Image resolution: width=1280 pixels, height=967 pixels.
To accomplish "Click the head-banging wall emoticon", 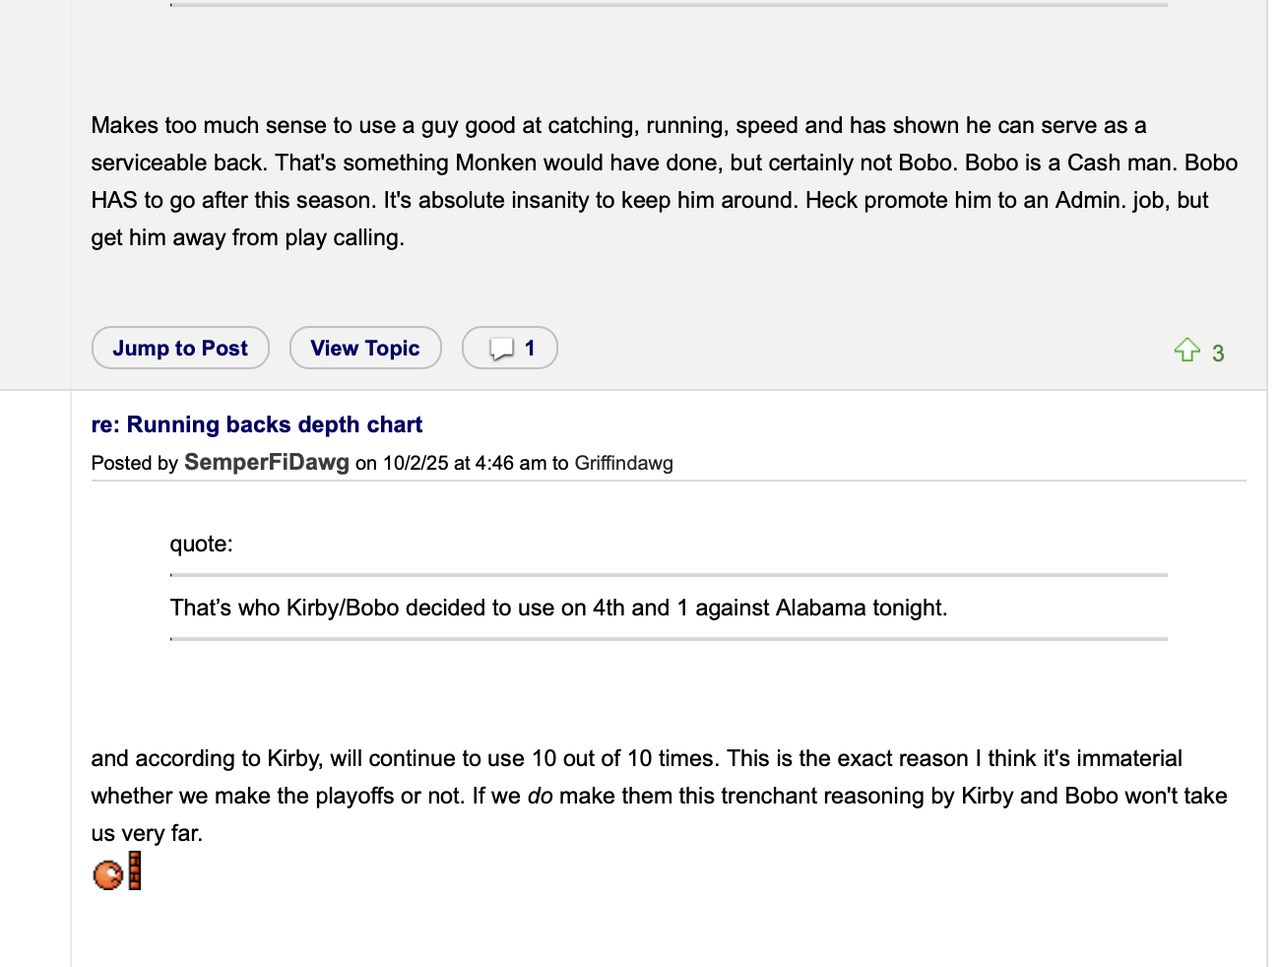I will click(117, 872).
